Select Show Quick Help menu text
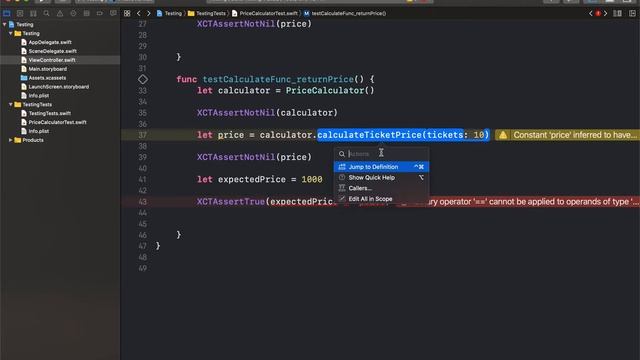The width and height of the screenshot is (640, 360). (371, 178)
